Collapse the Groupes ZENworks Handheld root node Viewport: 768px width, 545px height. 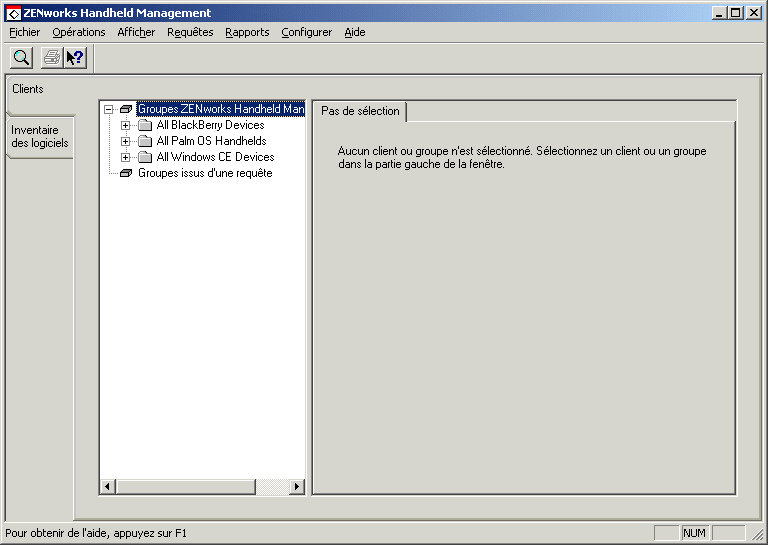[x=109, y=109]
